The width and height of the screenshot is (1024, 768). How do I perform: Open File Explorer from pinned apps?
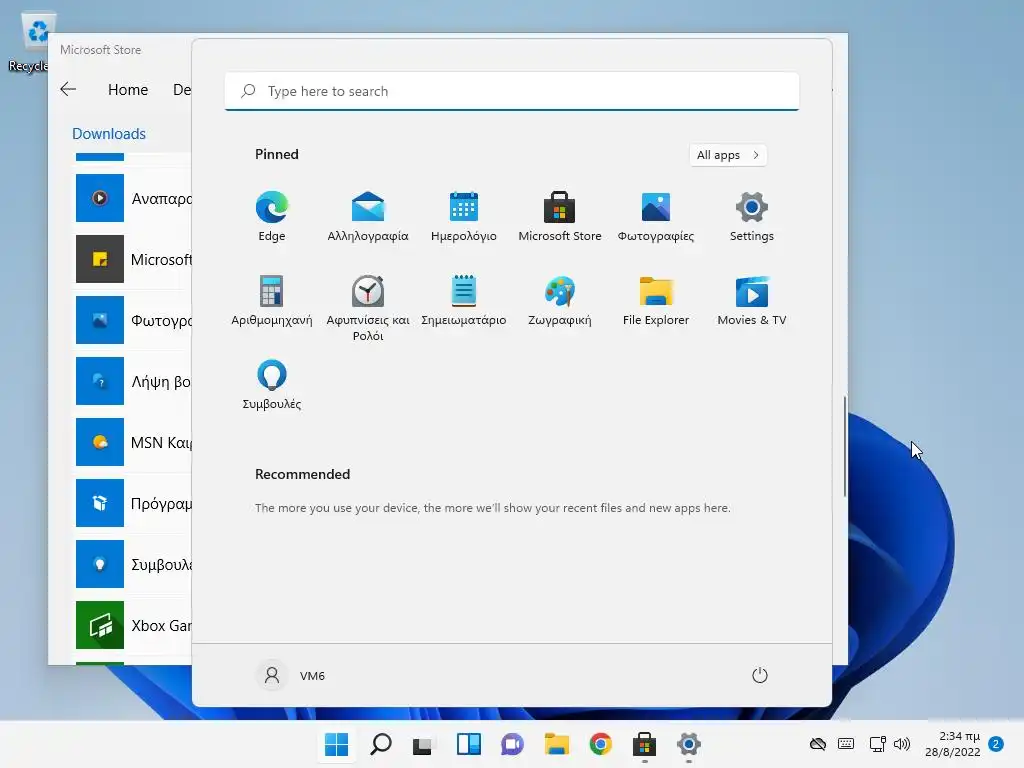click(x=656, y=300)
